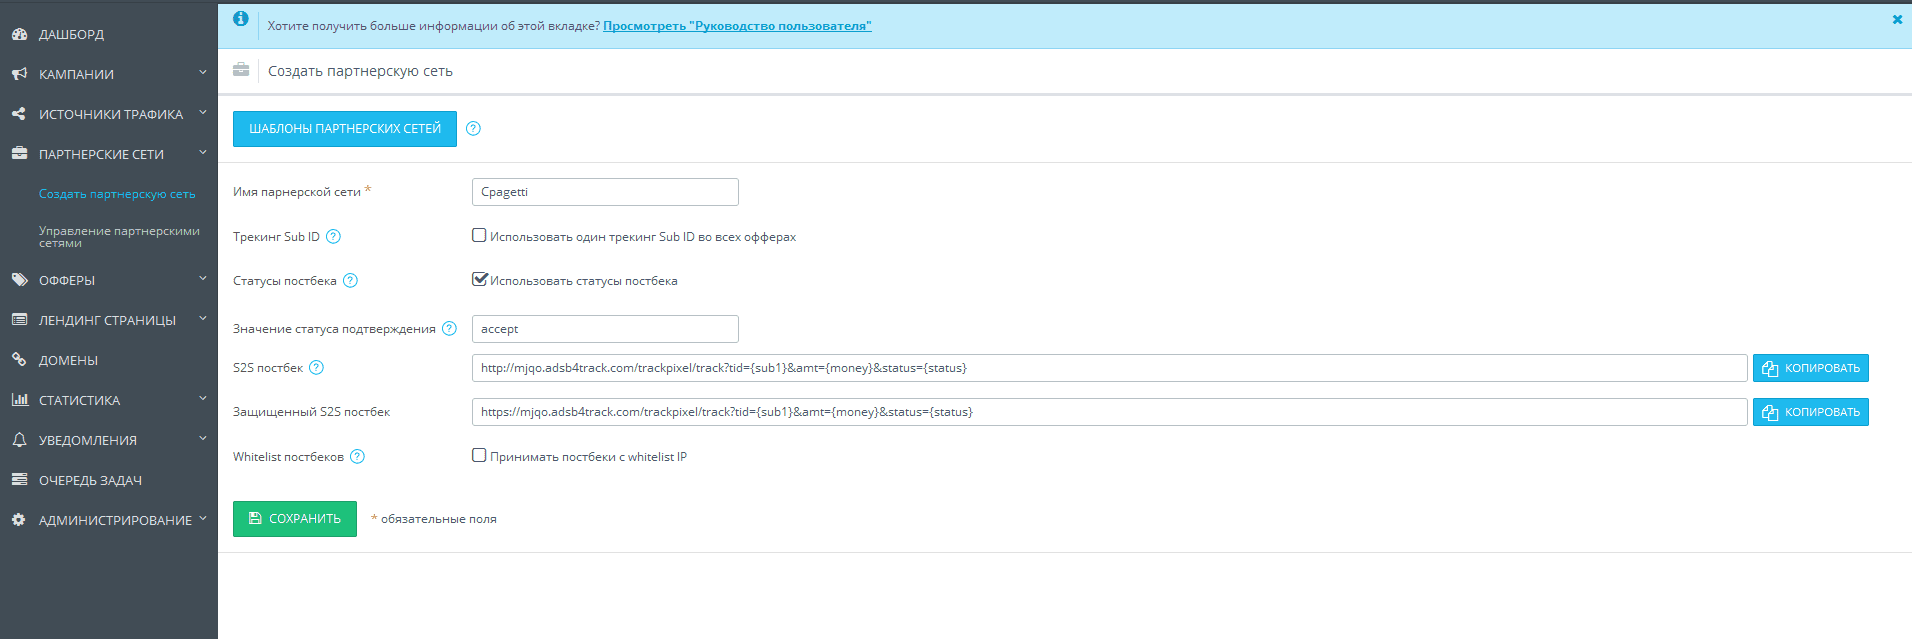This screenshot has width=1912, height=639.
Task: Expand the ЛЕНДИНГ СТРАНИЦЫ chevron
Action: (203, 319)
